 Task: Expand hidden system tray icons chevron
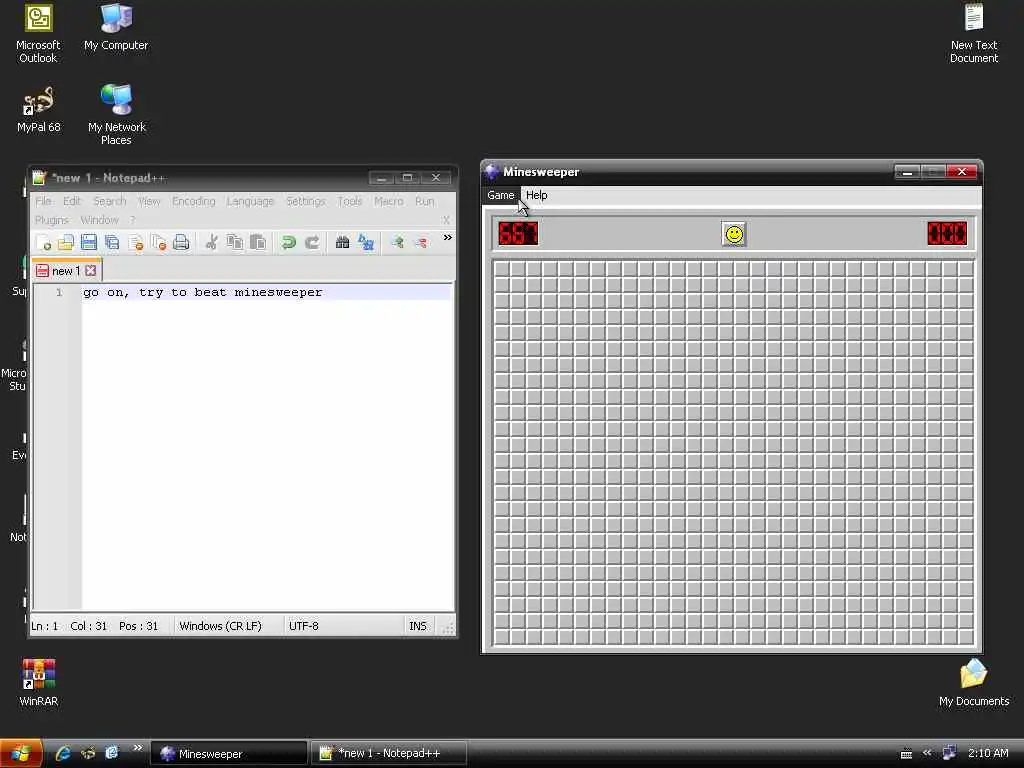(x=926, y=753)
